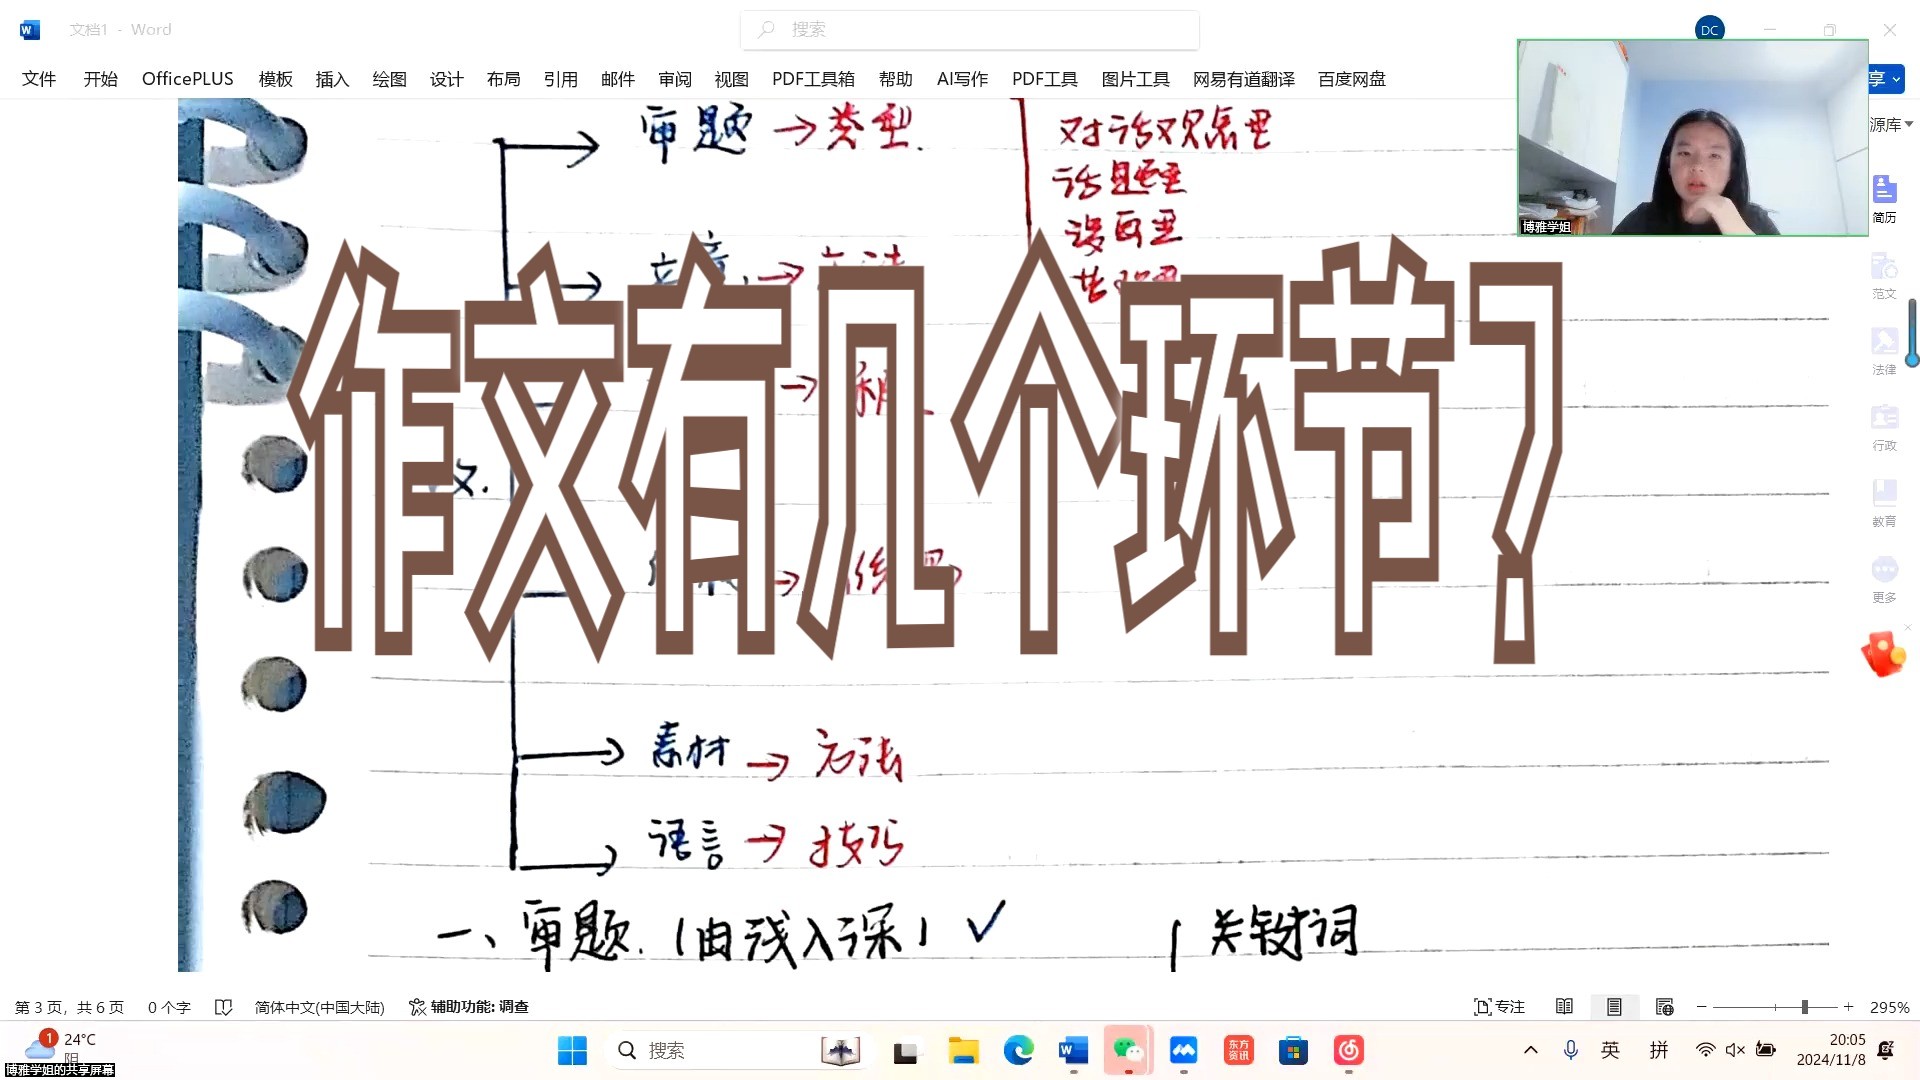Toggle the 英 input language indicator
The height and width of the screenshot is (1080, 1920).
point(1610,1050)
